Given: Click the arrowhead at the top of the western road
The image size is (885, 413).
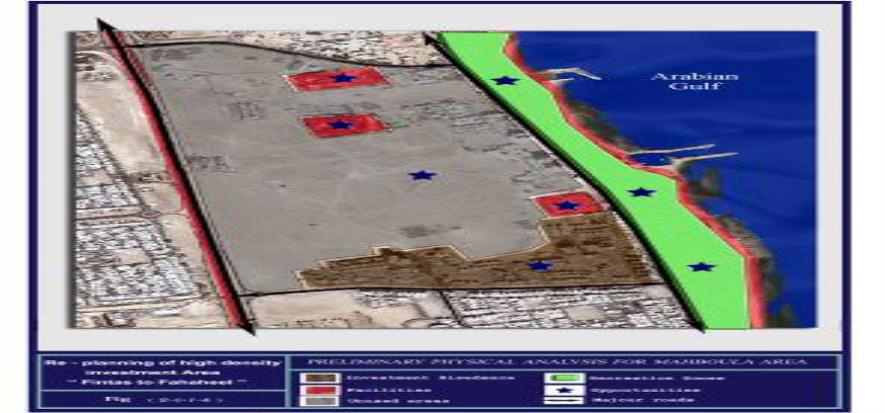Looking at the screenshot, I should [x=101, y=24].
